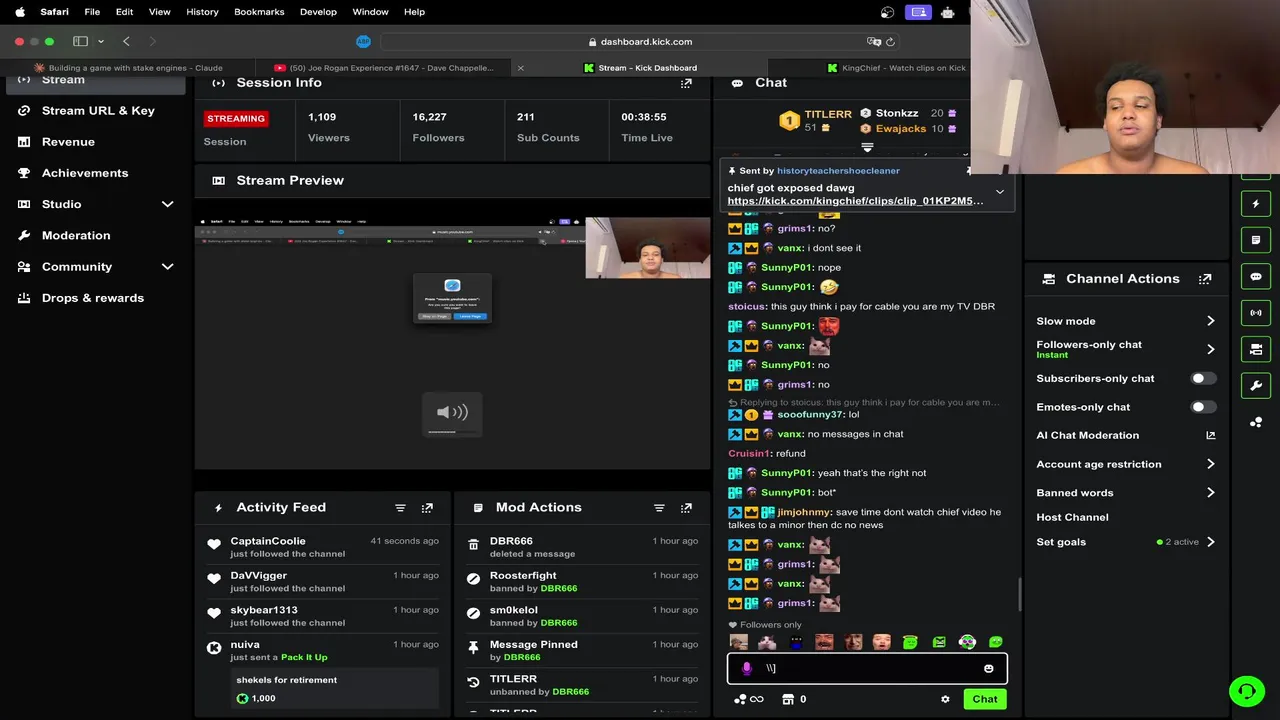Image resolution: width=1280 pixels, height=720 pixels.
Task: Pop out the Channel Actions panel
Action: tap(1205, 279)
